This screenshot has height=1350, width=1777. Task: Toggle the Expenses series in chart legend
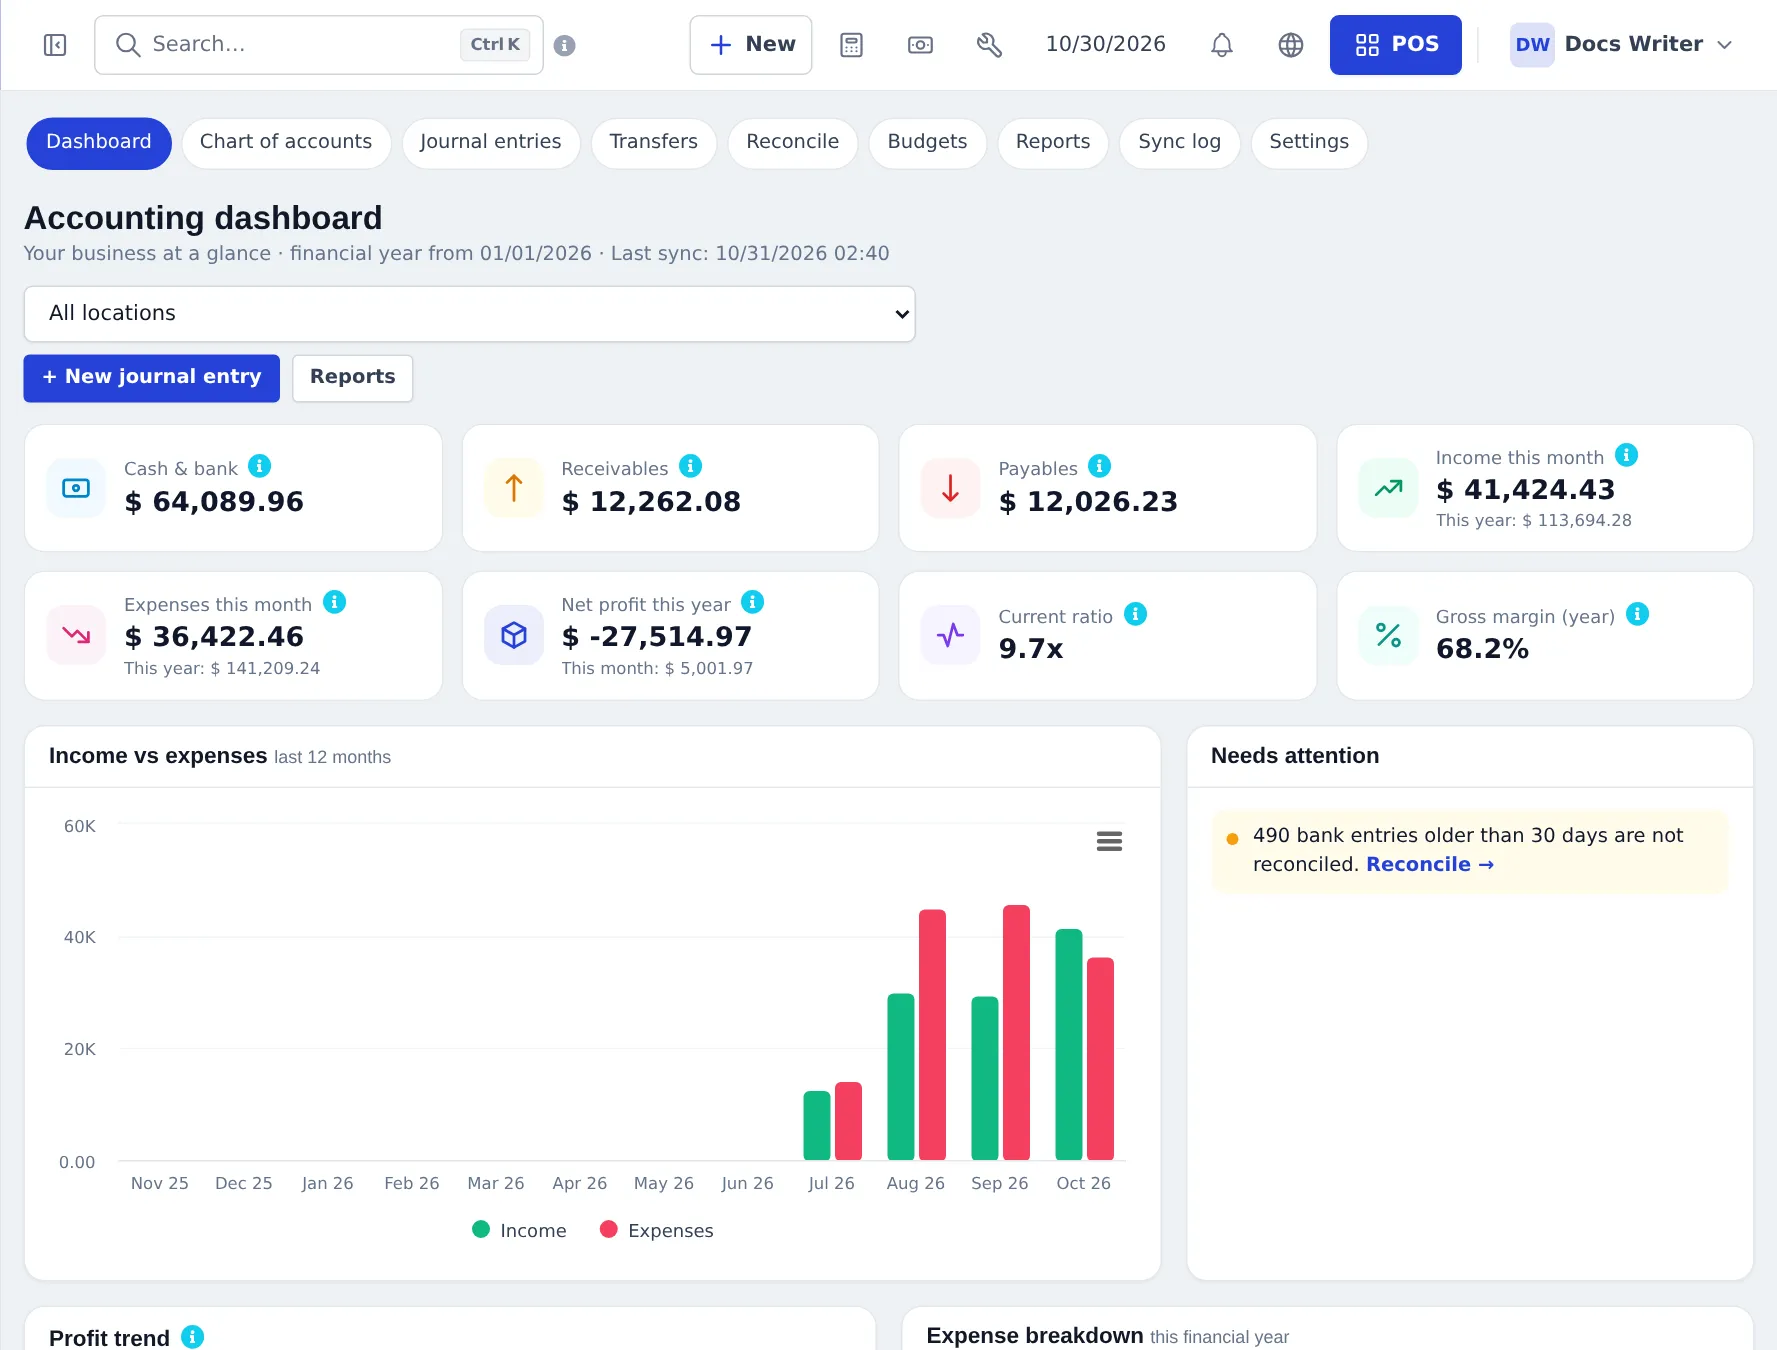pos(656,1230)
